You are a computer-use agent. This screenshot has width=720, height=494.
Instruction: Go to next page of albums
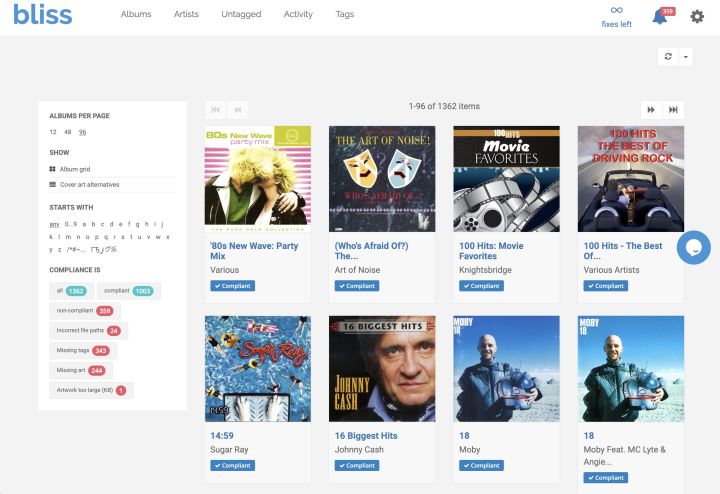click(x=651, y=110)
